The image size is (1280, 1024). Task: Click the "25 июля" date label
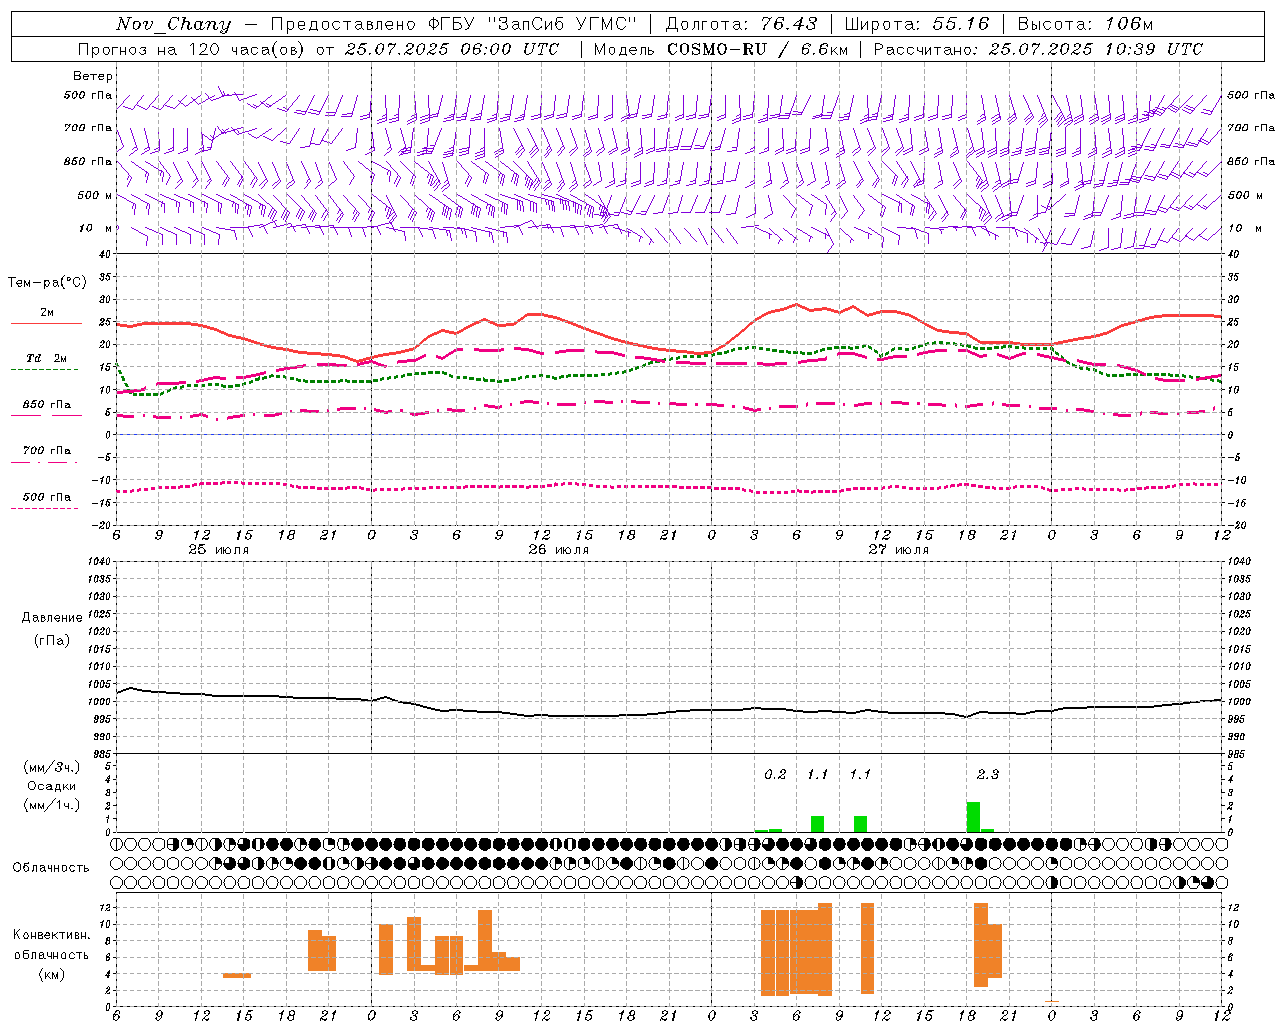pyautogui.click(x=219, y=550)
